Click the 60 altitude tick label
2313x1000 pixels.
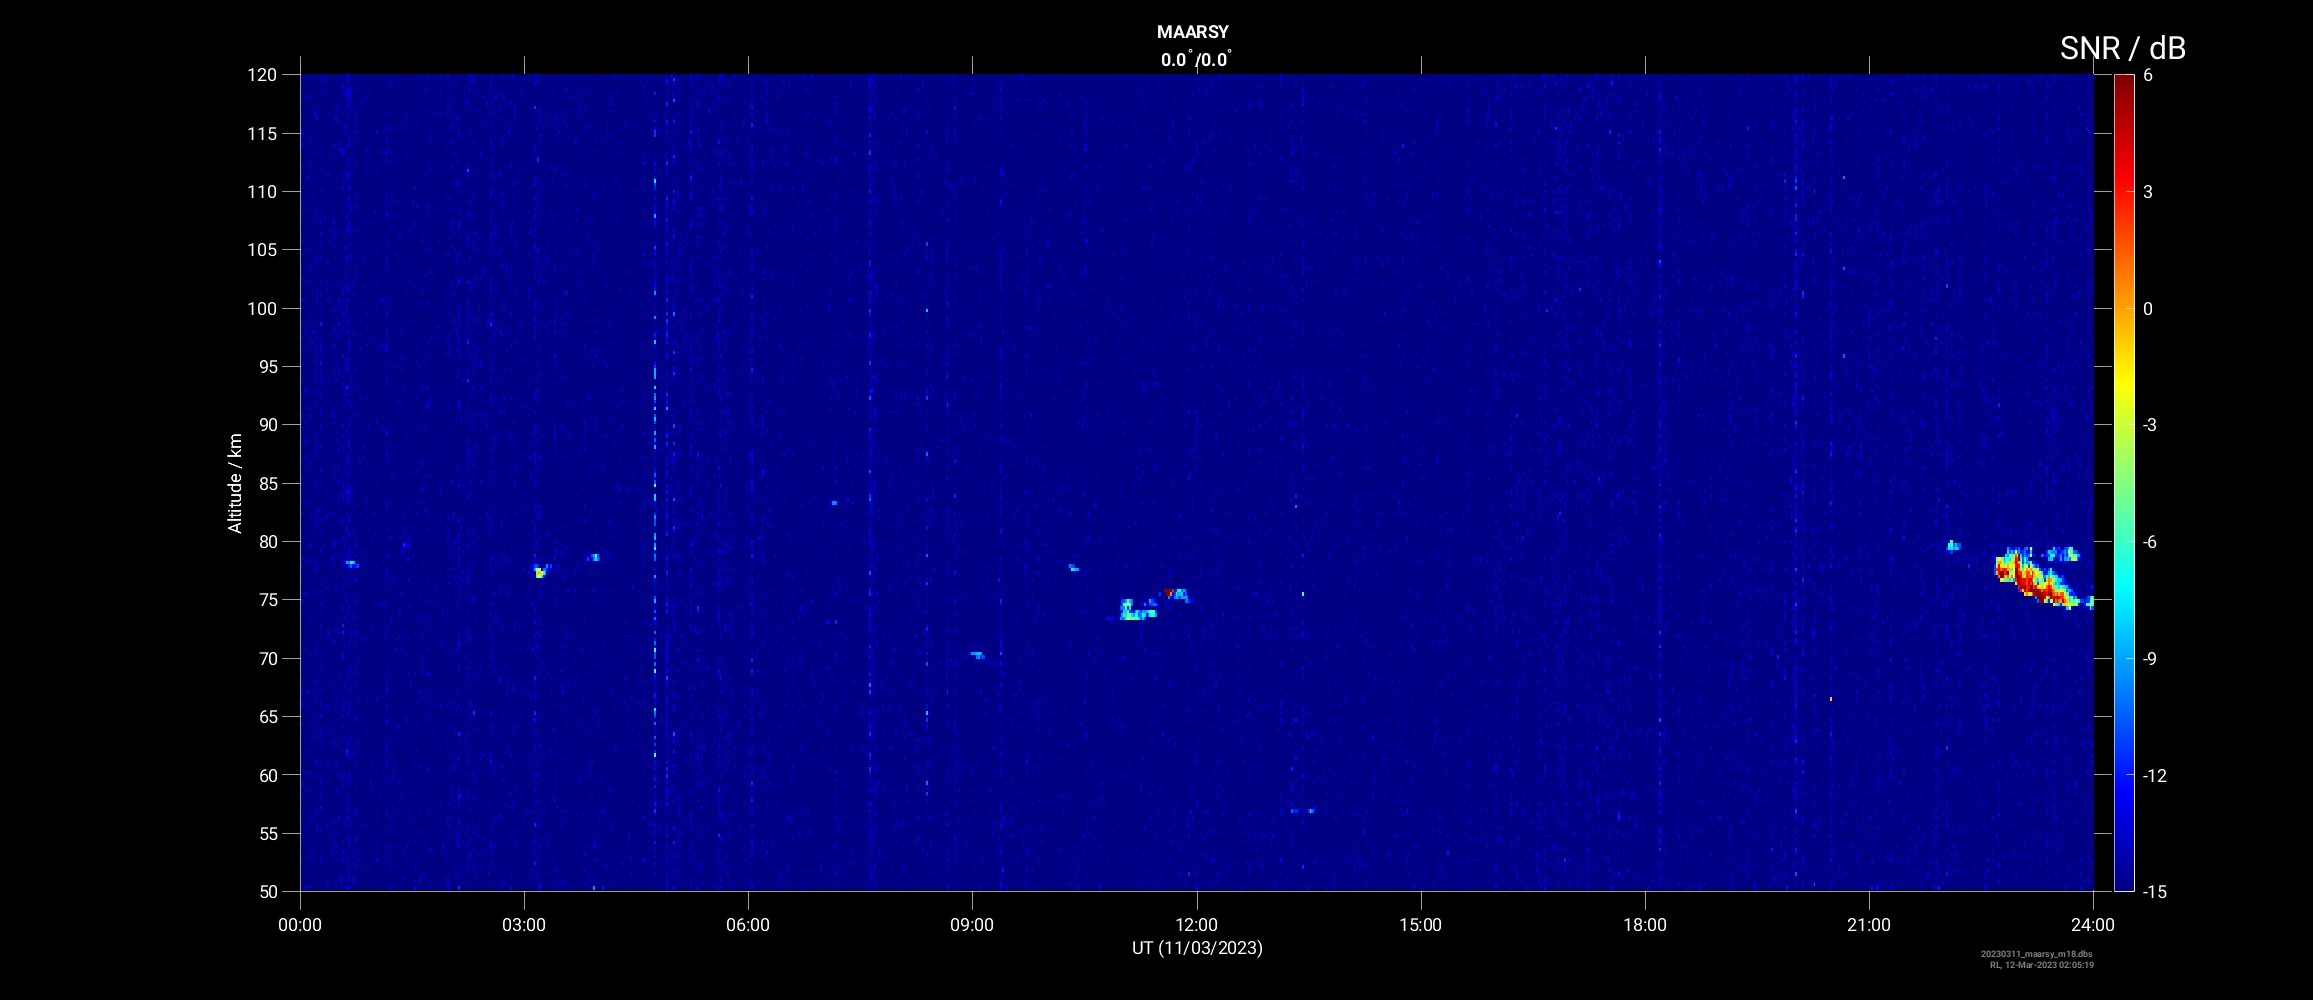pyautogui.click(x=266, y=775)
